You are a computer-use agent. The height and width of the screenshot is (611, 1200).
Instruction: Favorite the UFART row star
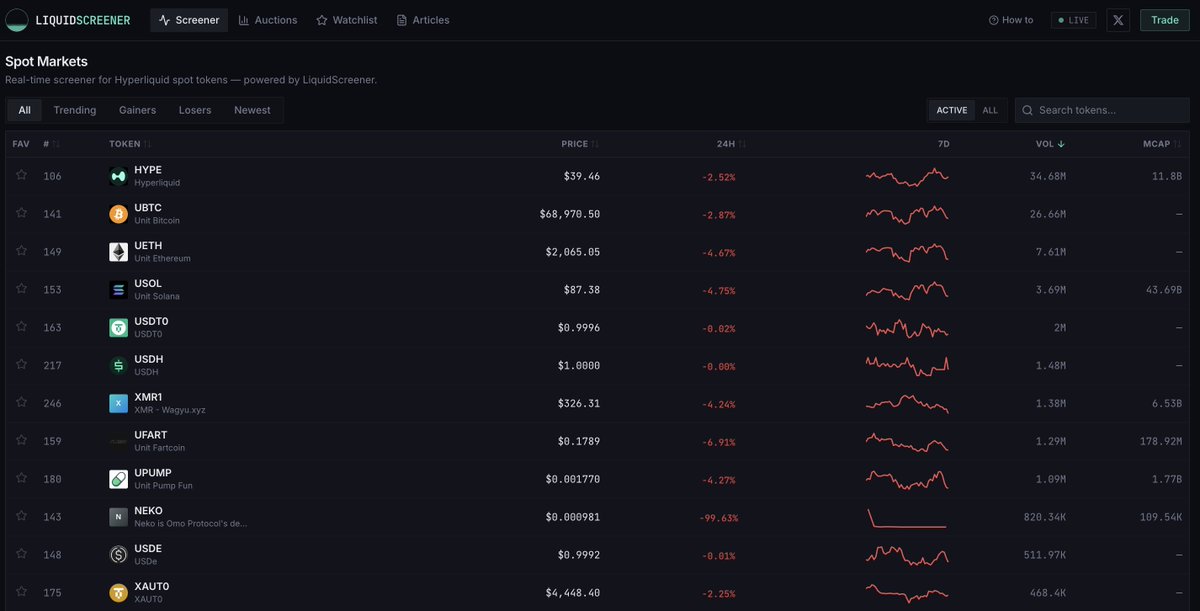(x=21, y=440)
